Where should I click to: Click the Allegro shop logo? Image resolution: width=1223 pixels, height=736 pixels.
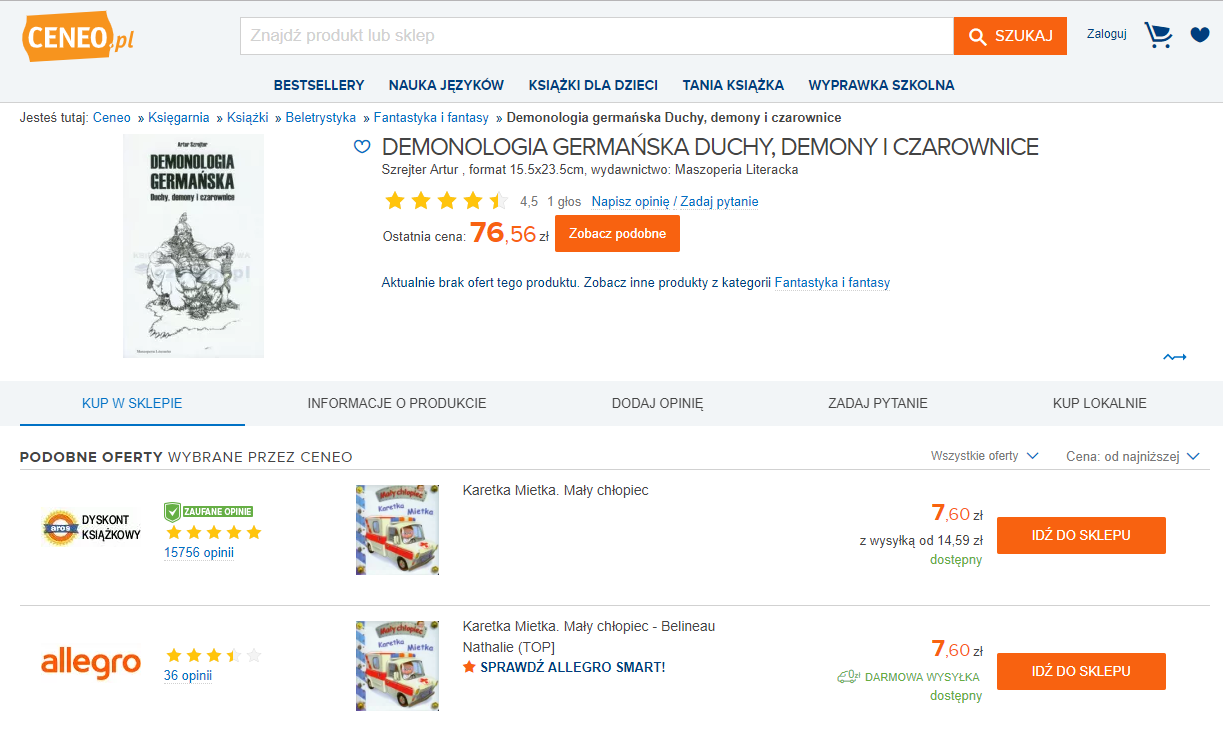(x=91, y=663)
